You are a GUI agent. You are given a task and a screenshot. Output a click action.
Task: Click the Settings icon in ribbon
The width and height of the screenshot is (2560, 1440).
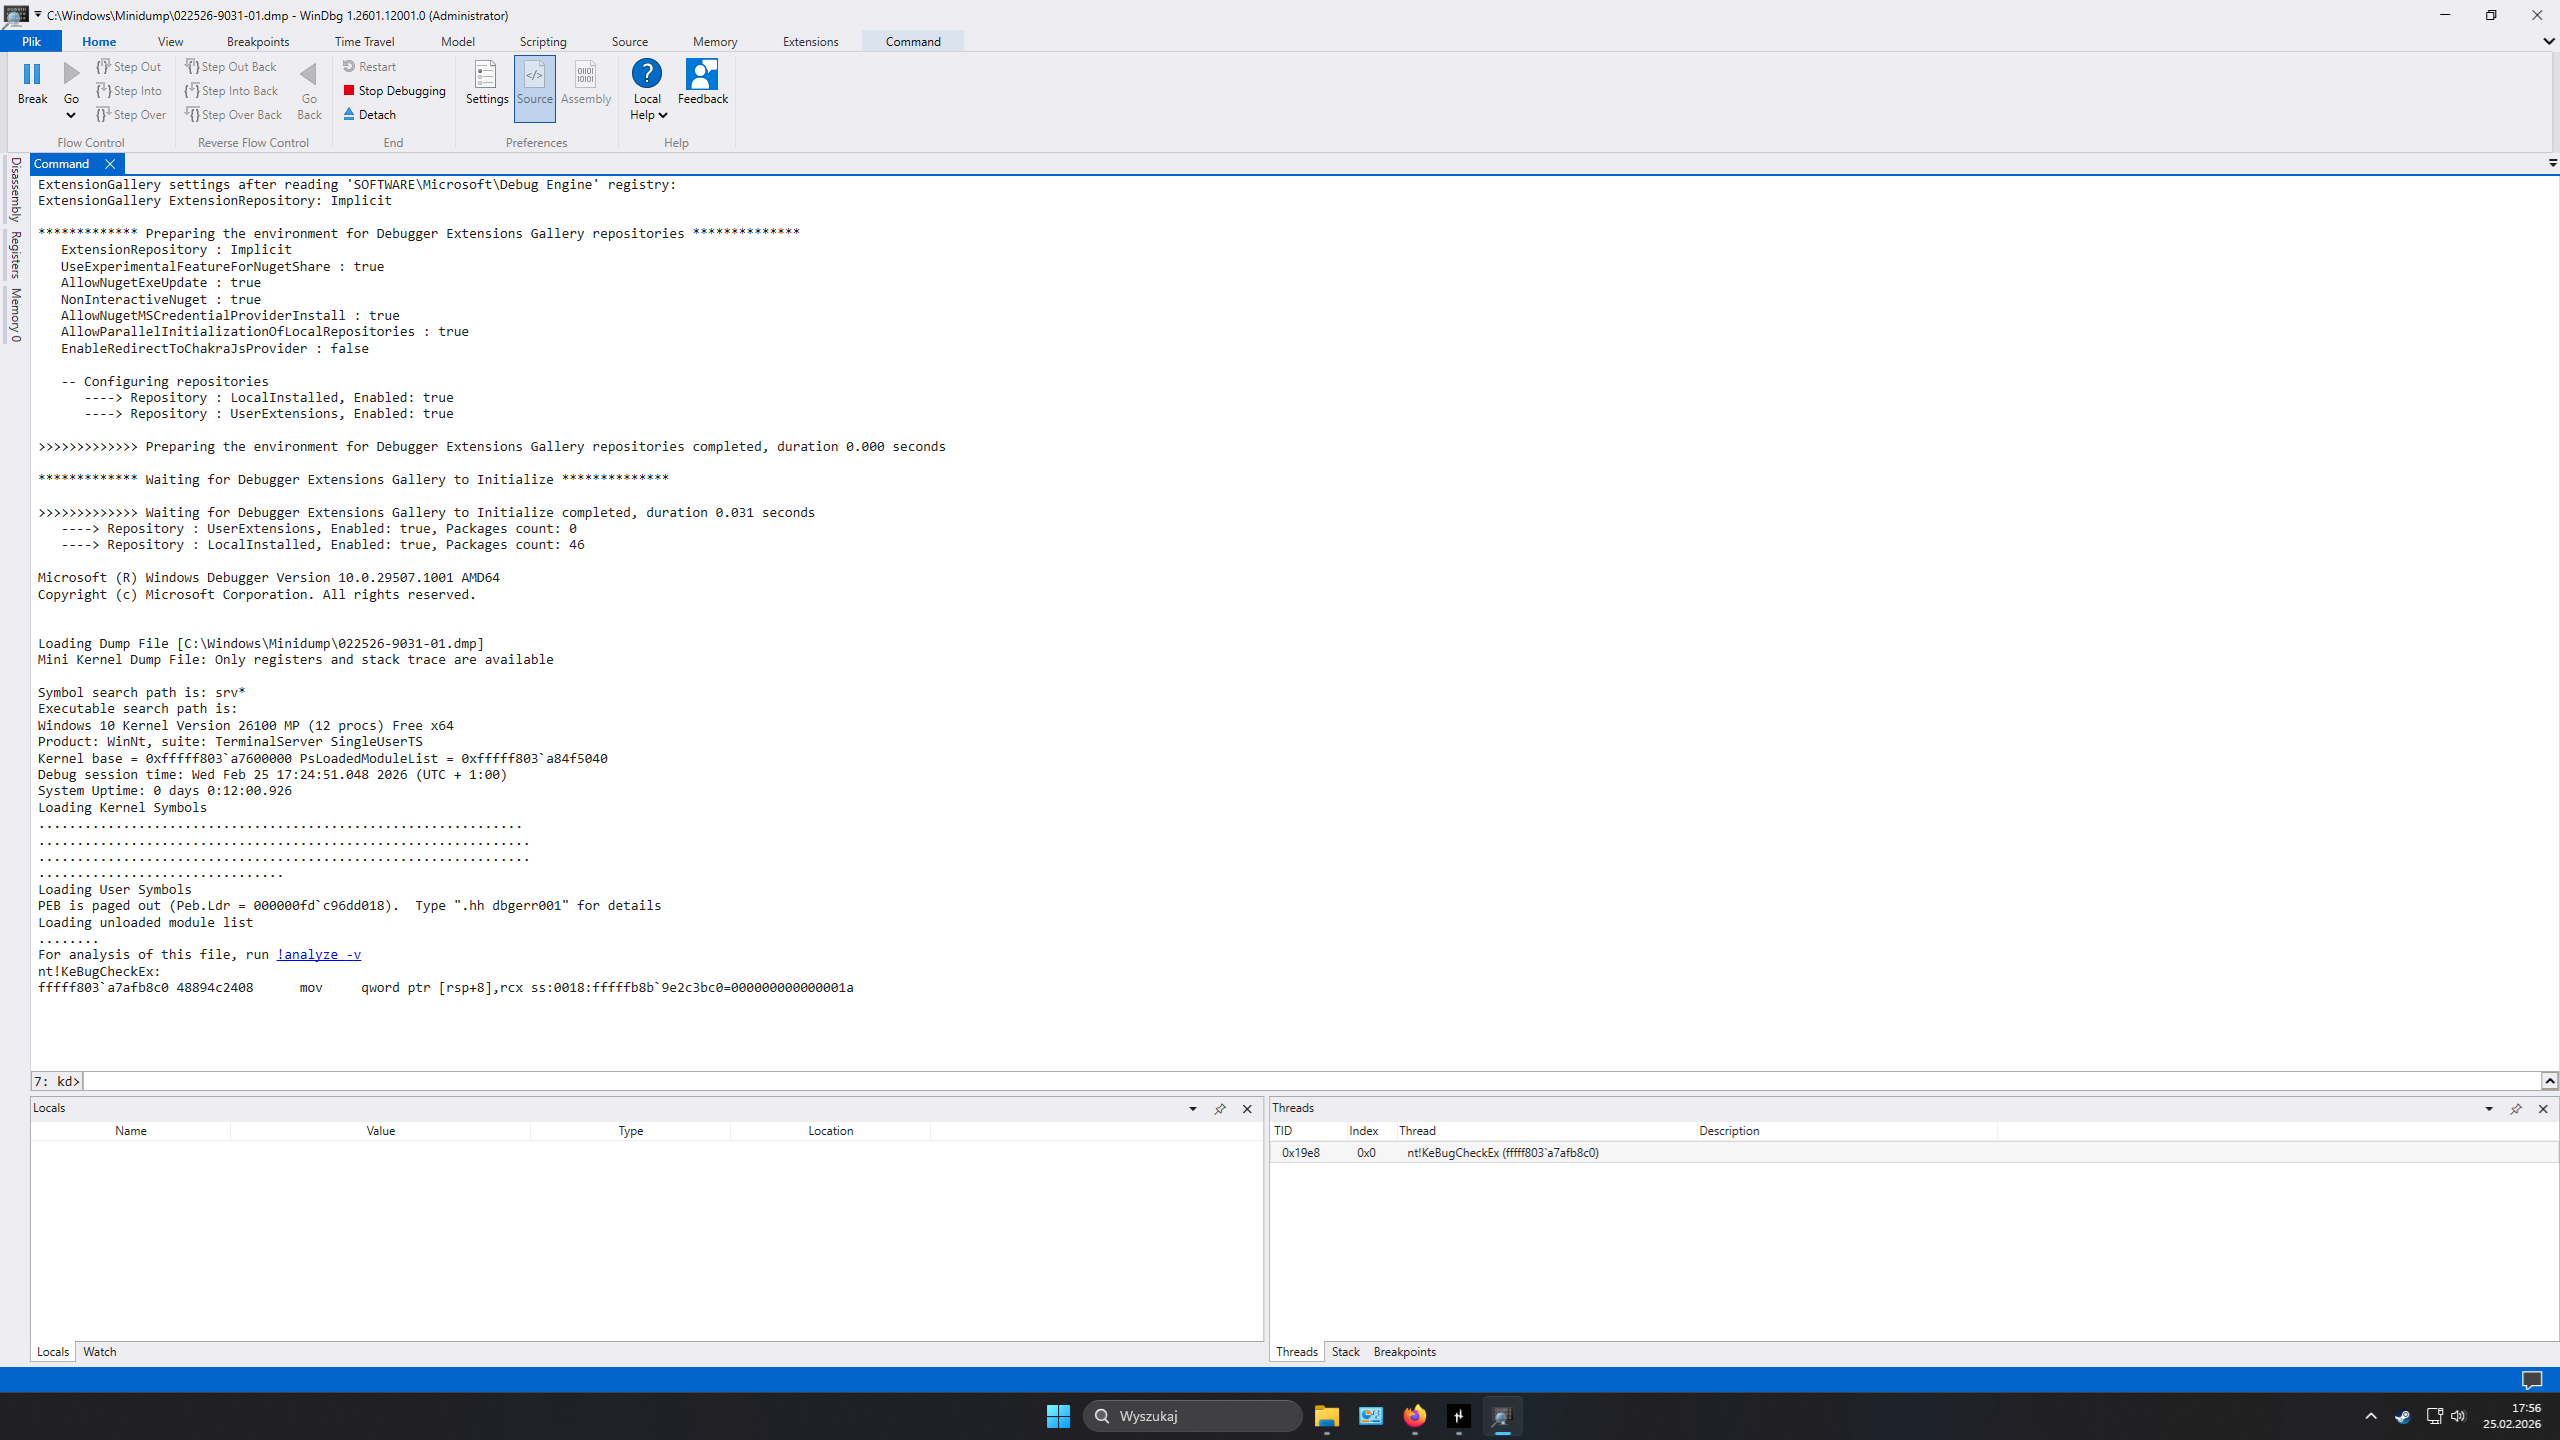click(x=486, y=75)
